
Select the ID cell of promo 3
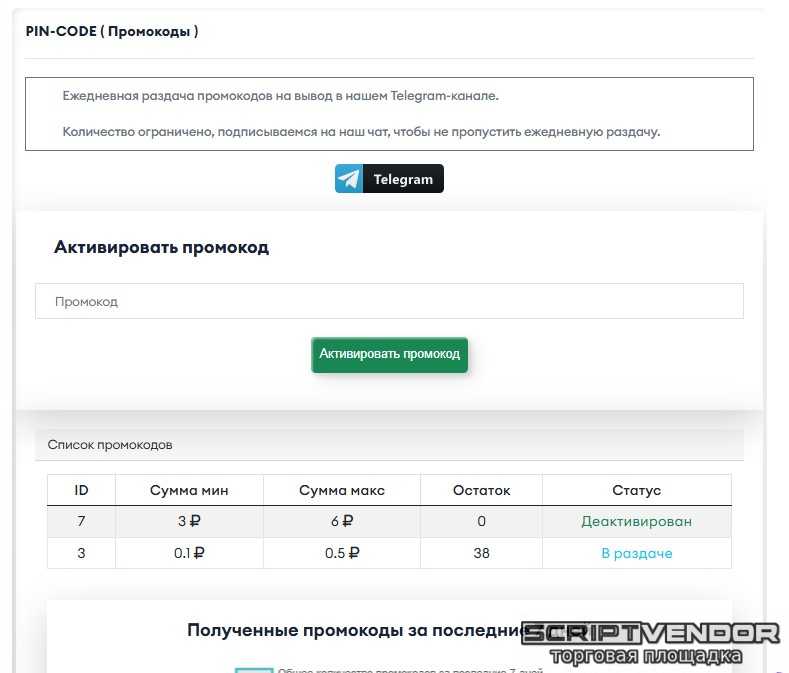[82, 553]
